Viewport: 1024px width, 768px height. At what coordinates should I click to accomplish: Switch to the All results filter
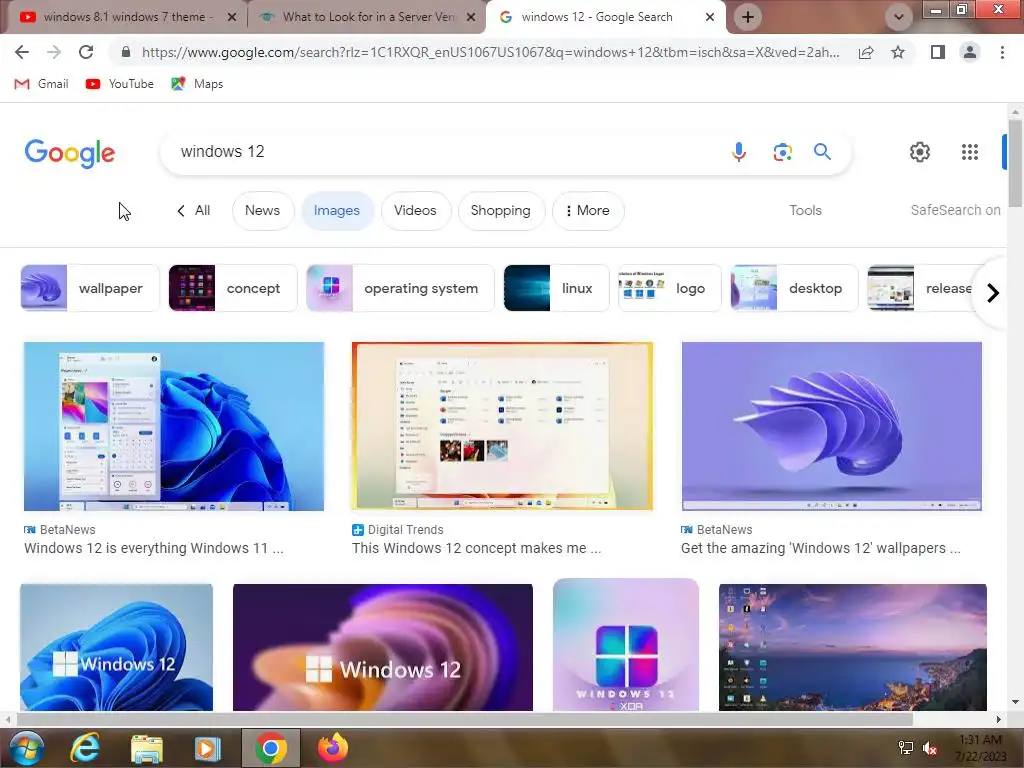194,210
